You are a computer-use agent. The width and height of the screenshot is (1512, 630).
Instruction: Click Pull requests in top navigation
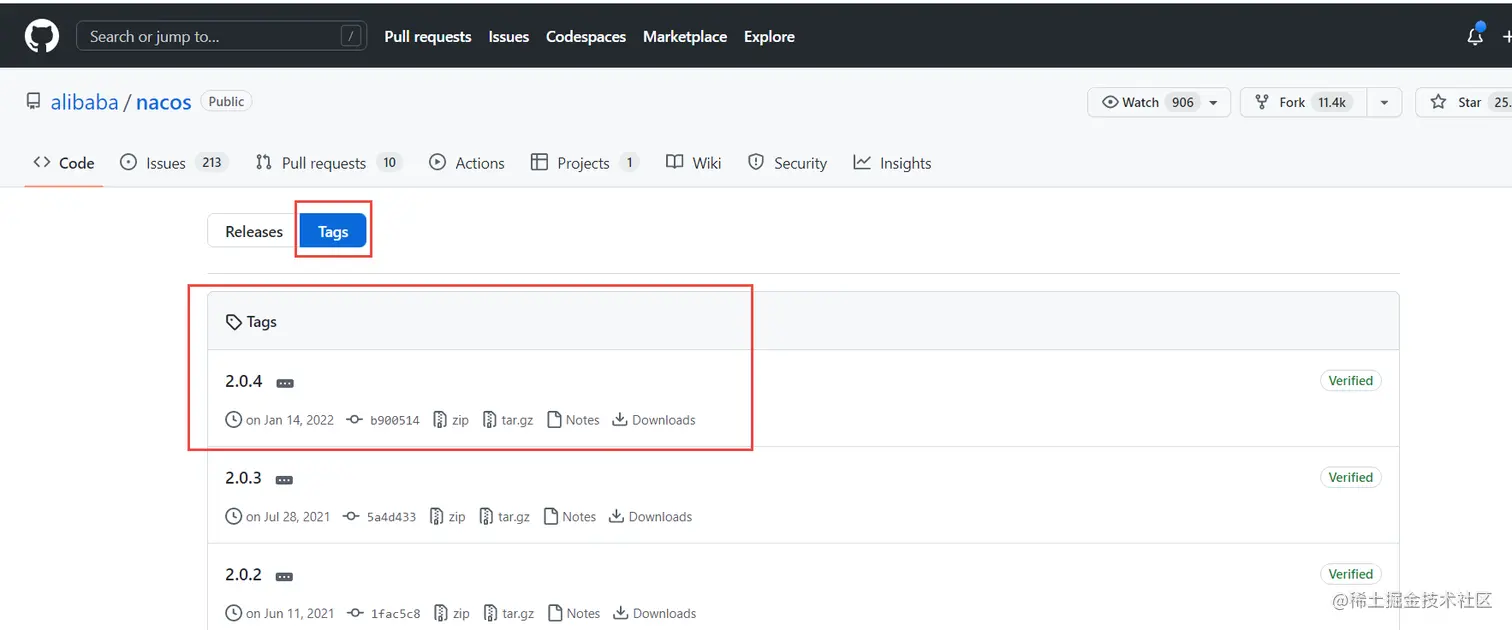tap(428, 36)
